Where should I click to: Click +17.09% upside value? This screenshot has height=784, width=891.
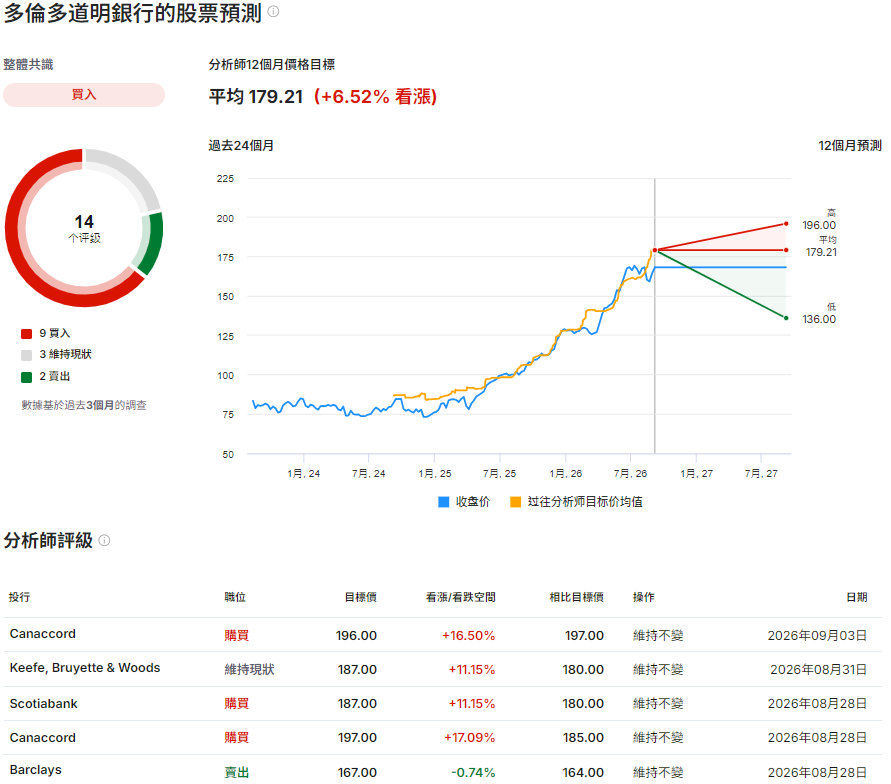click(x=469, y=738)
